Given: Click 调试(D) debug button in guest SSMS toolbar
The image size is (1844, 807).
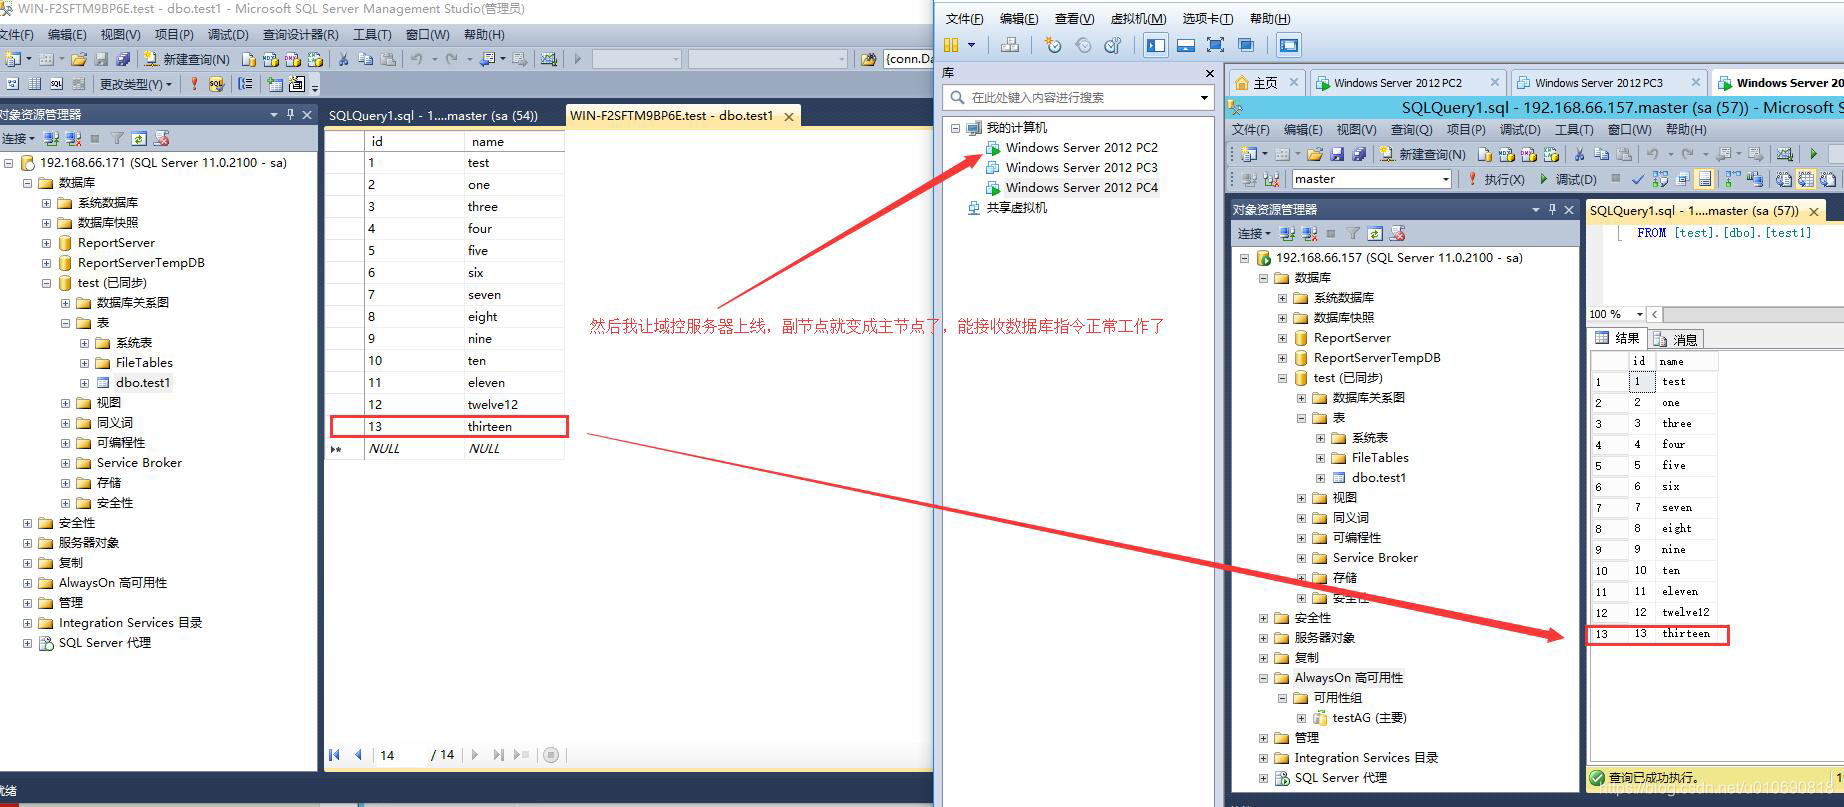Looking at the screenshot, I should (x=1567, y=179).
